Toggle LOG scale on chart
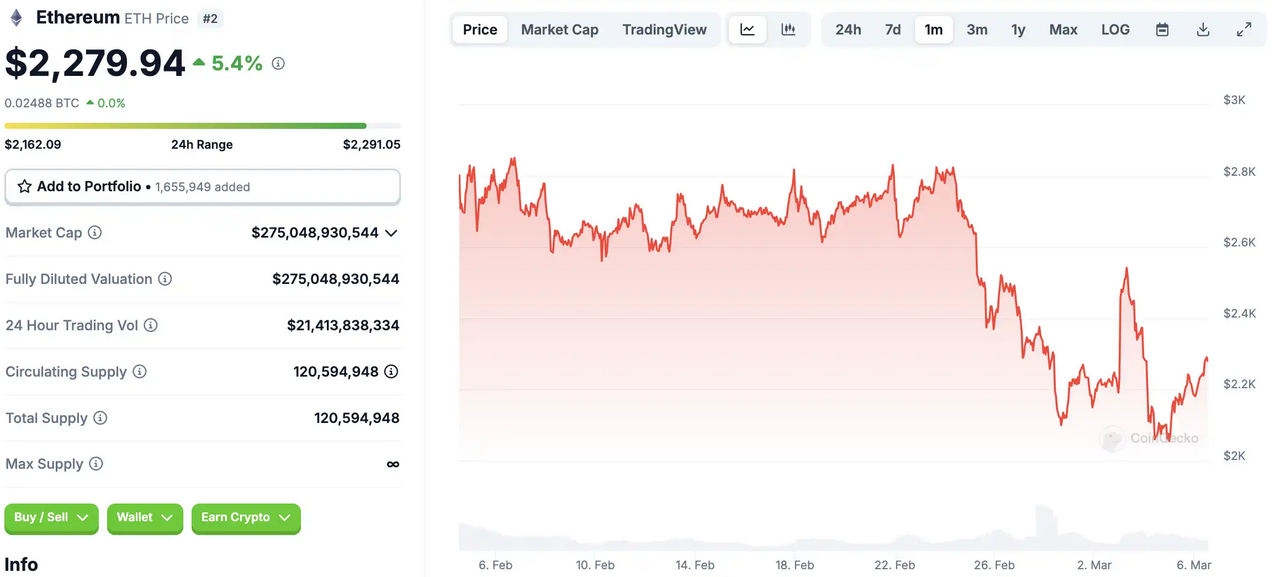This screenshot has height=577, width=1272. click(x=1115, y=30)
